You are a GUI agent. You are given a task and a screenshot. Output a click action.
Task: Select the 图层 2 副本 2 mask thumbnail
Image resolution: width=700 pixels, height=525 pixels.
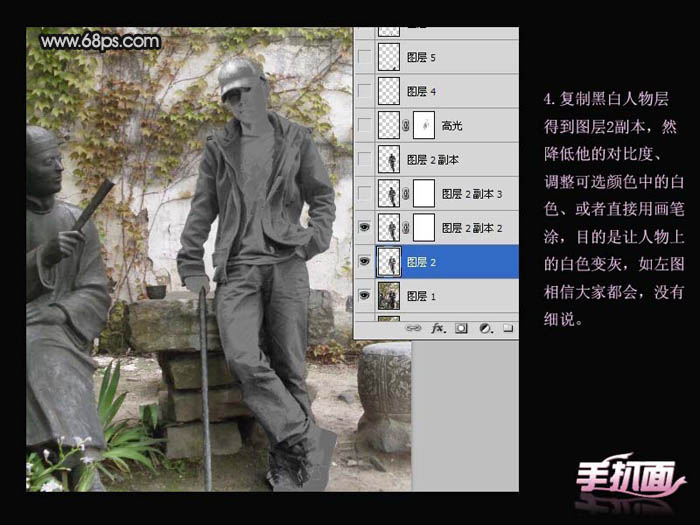[x=424, y=227]
